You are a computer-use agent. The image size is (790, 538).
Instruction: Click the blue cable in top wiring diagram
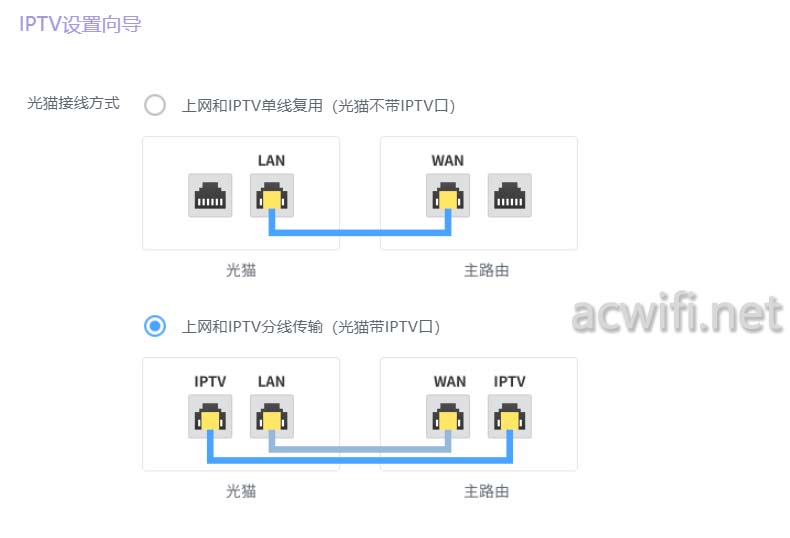(x=360, y=233)
